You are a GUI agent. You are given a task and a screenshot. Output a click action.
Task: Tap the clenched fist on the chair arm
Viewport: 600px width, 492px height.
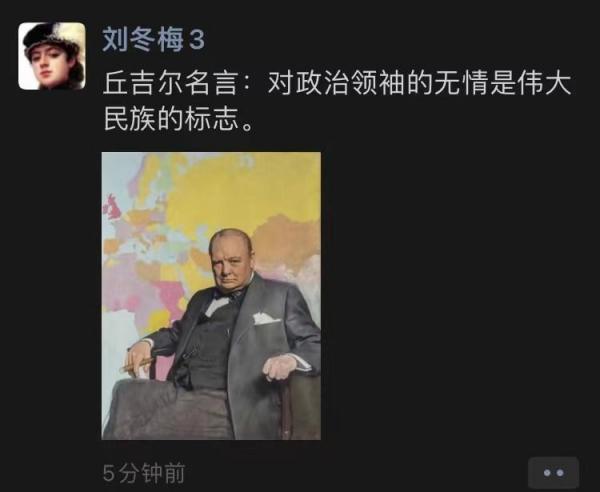point(280,367)
